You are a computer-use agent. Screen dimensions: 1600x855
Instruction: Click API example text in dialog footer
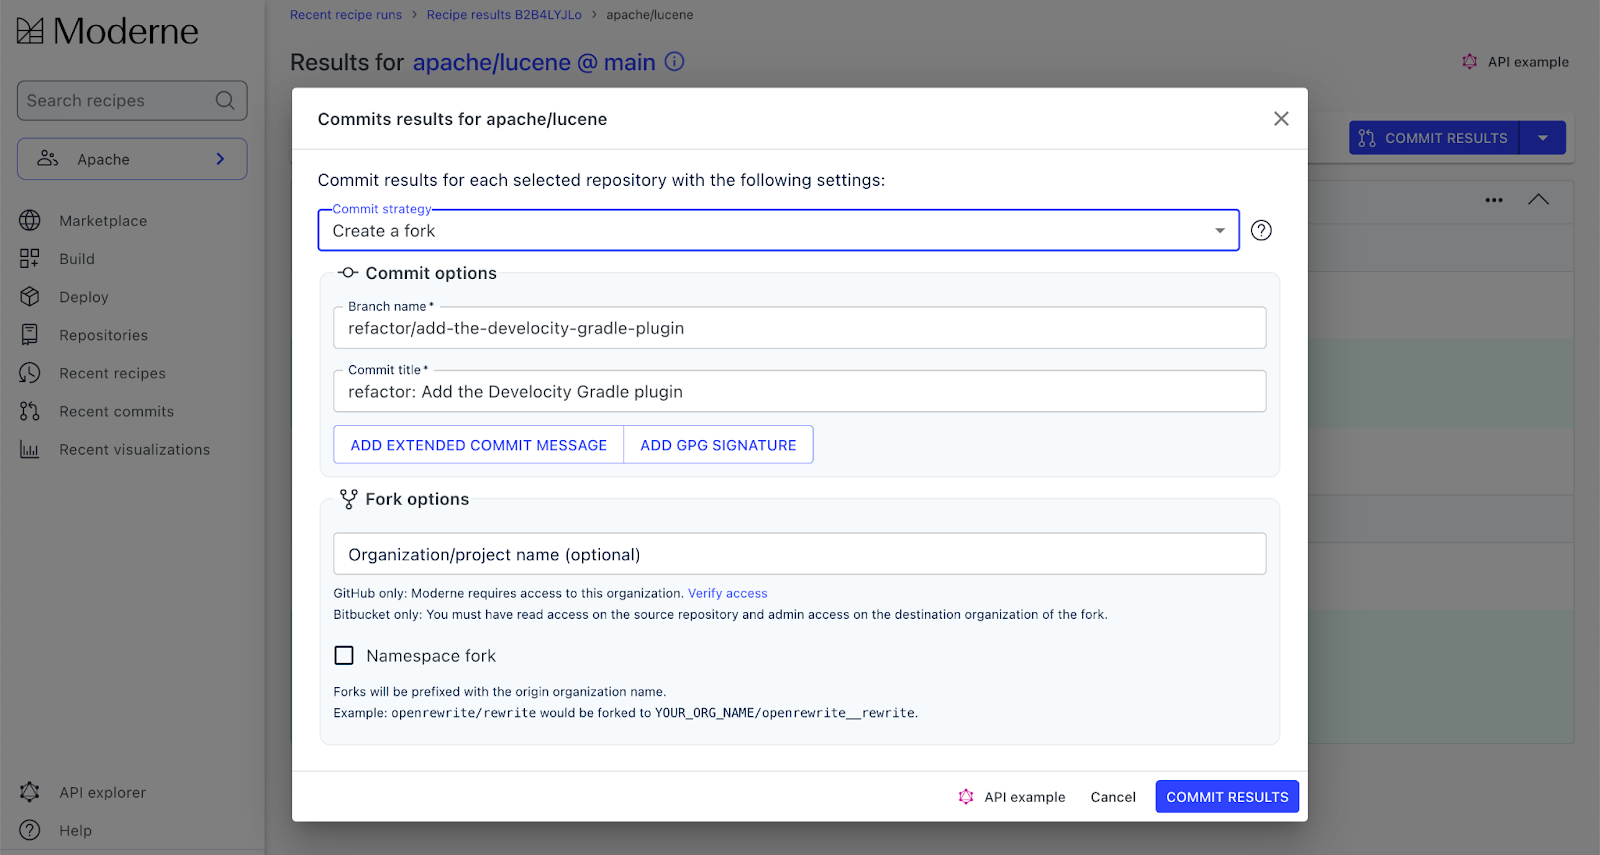1025,797
